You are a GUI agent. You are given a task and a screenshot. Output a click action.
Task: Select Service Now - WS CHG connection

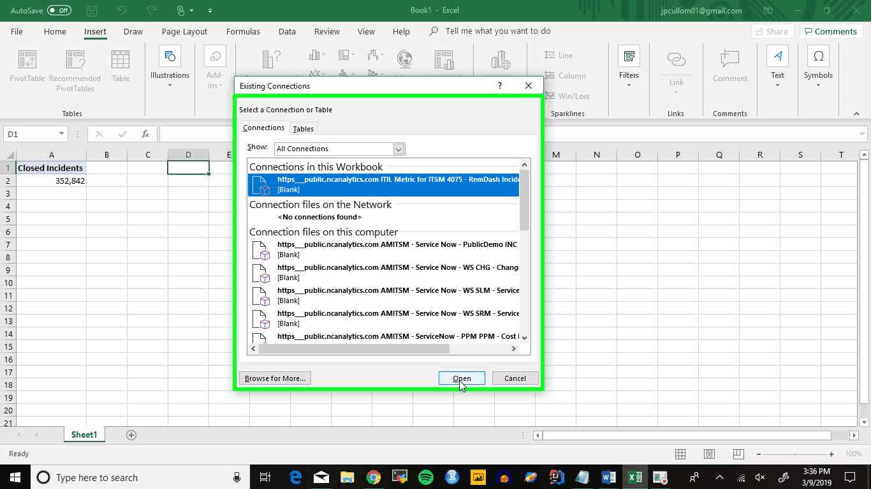click(384, 272)
